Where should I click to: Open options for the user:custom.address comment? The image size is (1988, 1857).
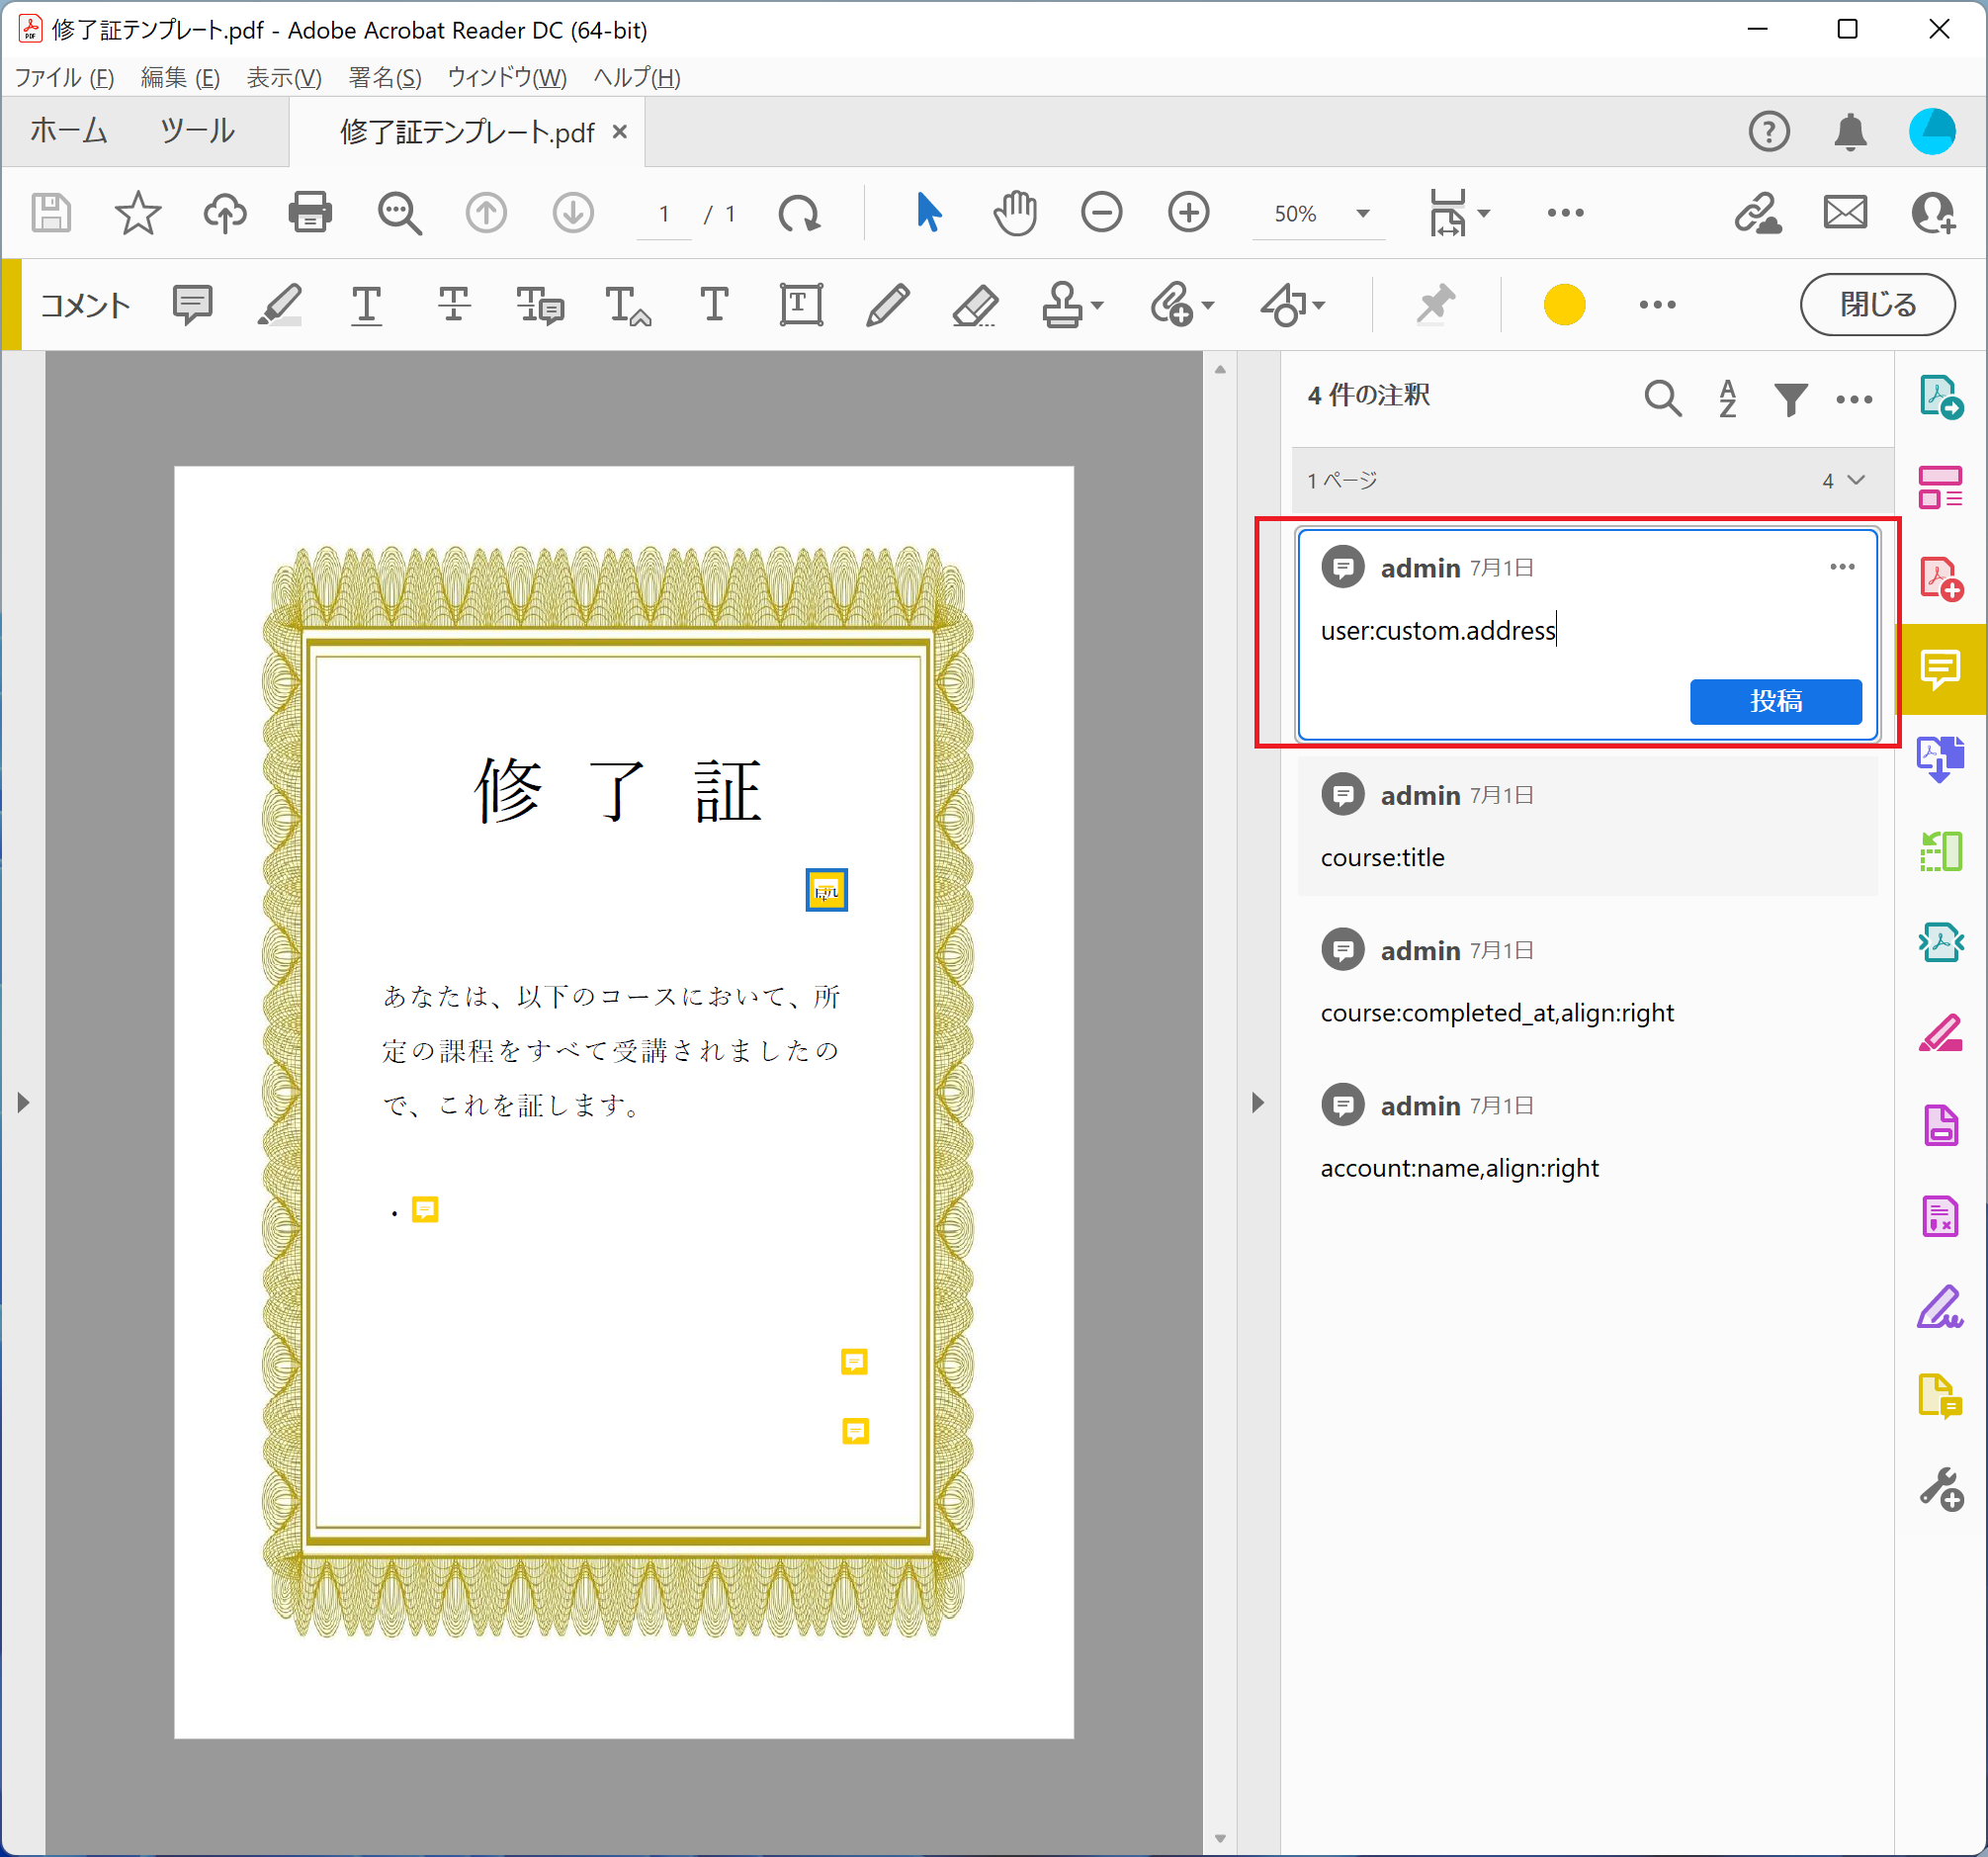tap(1842, 567)
